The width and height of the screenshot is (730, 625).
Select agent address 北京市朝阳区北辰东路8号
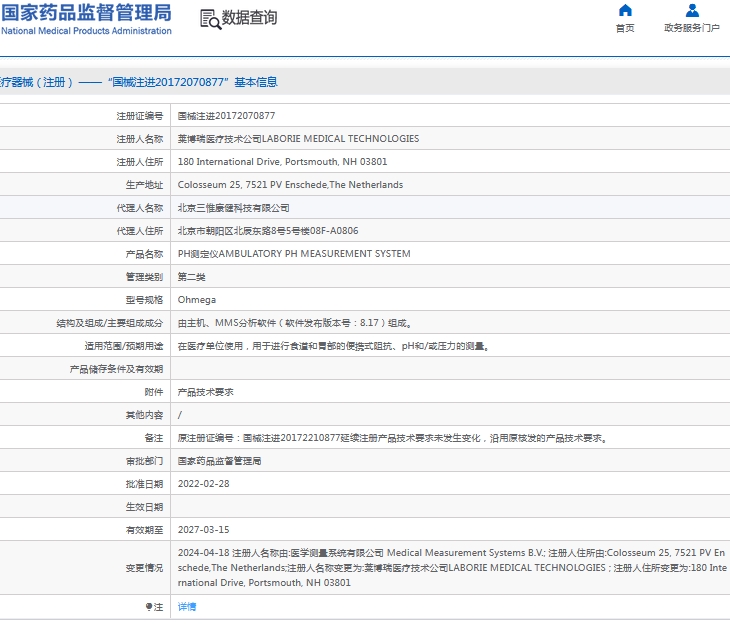(x=268, y=231)
